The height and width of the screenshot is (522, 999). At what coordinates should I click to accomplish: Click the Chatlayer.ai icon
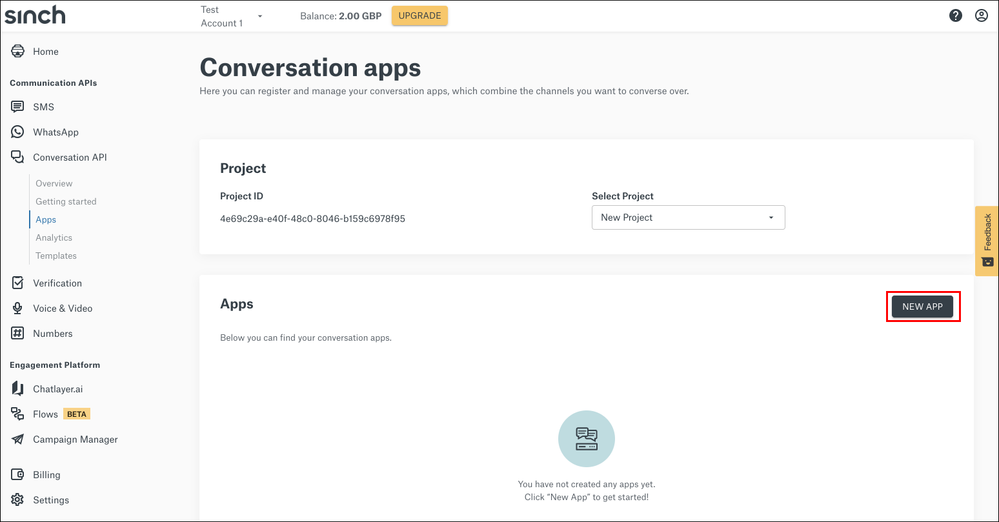tap(18, 389)
